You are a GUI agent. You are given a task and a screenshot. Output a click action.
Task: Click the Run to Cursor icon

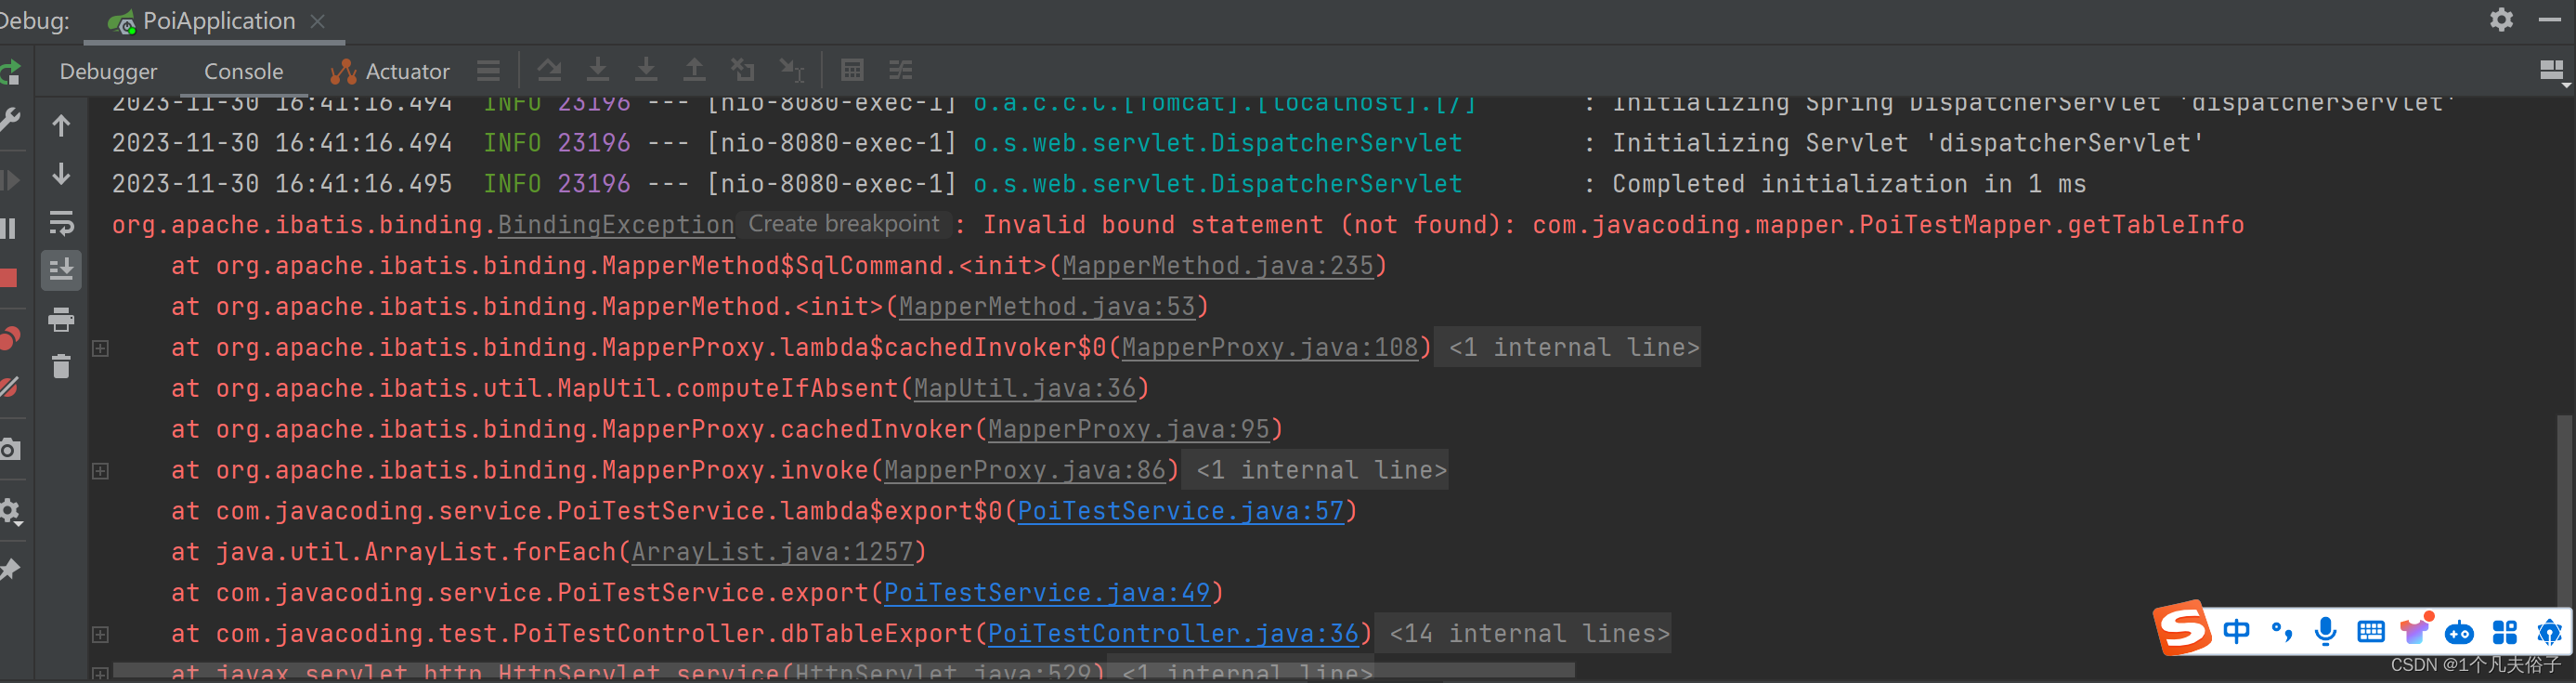click(x=792, y=70)
